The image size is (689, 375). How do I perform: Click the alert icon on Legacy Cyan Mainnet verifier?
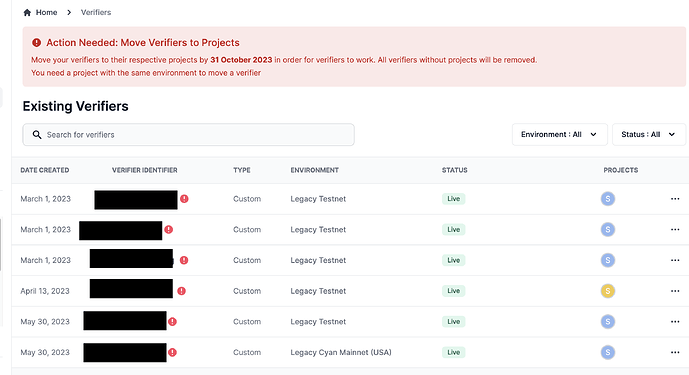pyautogui.click(x=172, y=353)
